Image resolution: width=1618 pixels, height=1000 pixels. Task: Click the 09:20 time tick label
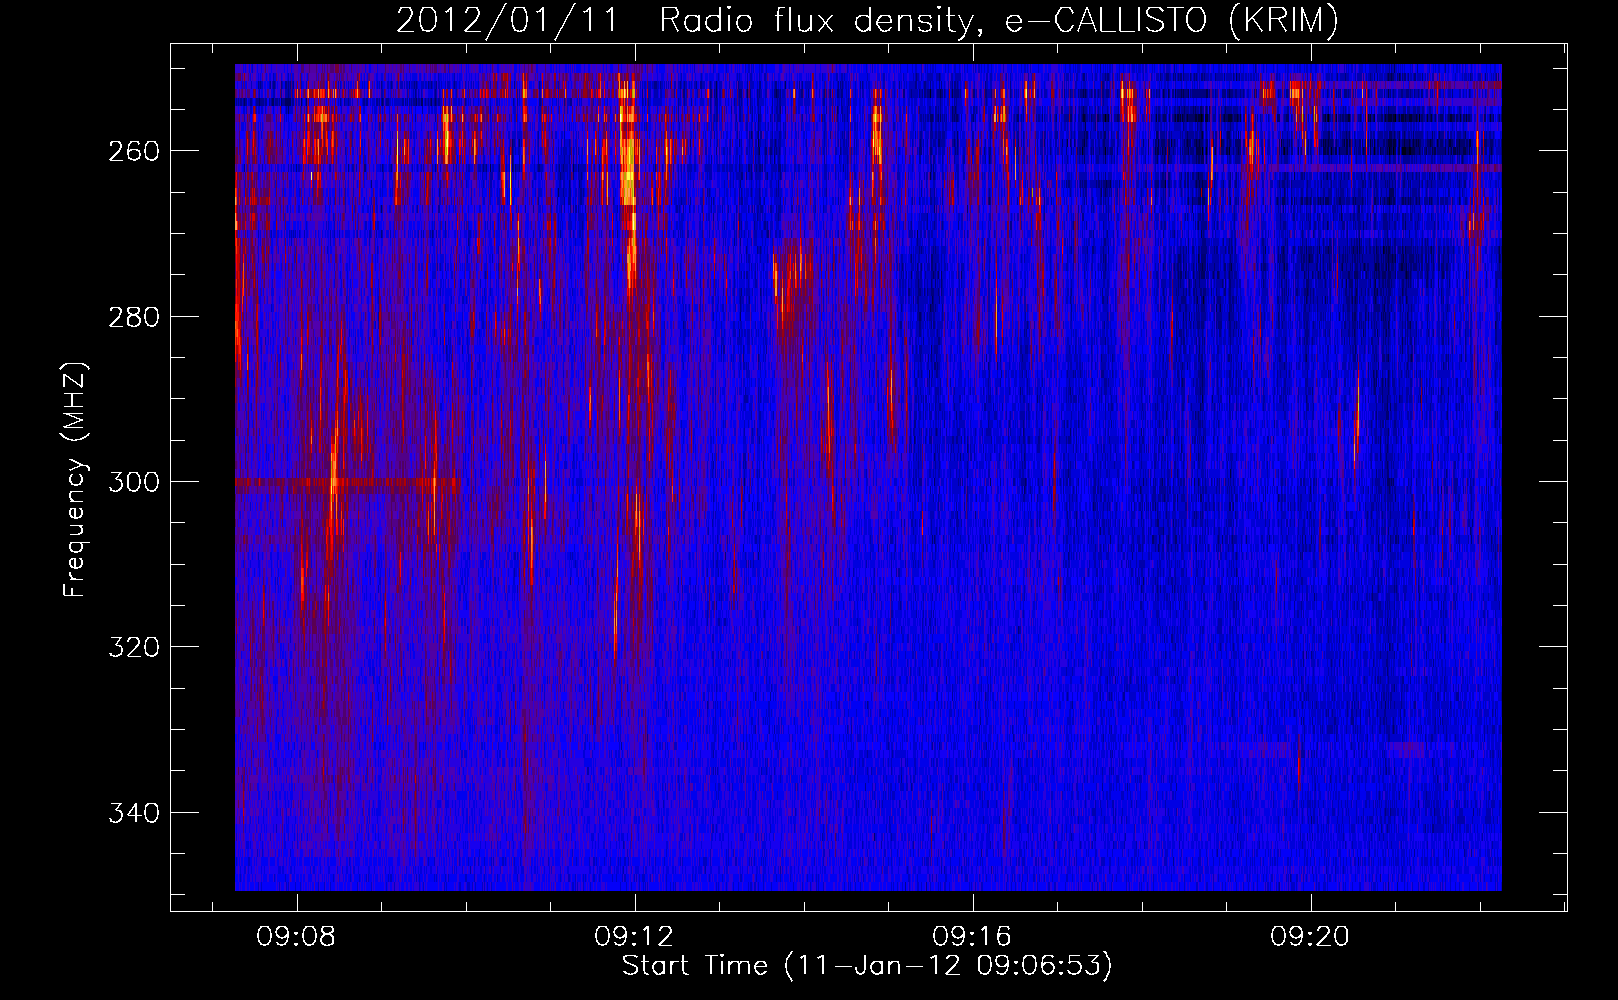point(1310,937)
